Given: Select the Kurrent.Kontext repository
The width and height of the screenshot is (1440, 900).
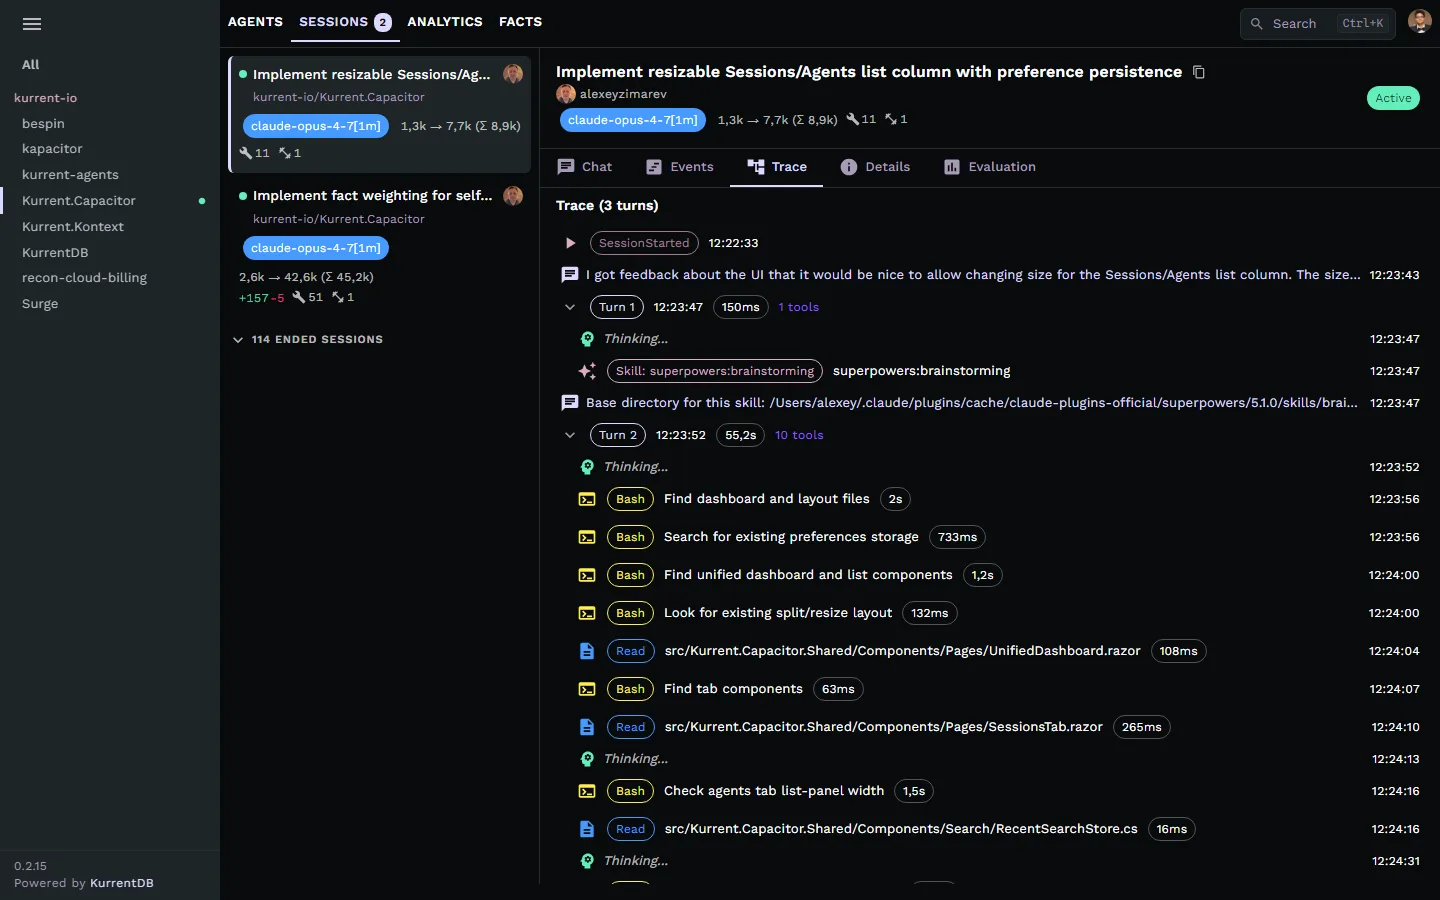Looking at the screenshot, I should pyautogui.click(x=73, y=227).
